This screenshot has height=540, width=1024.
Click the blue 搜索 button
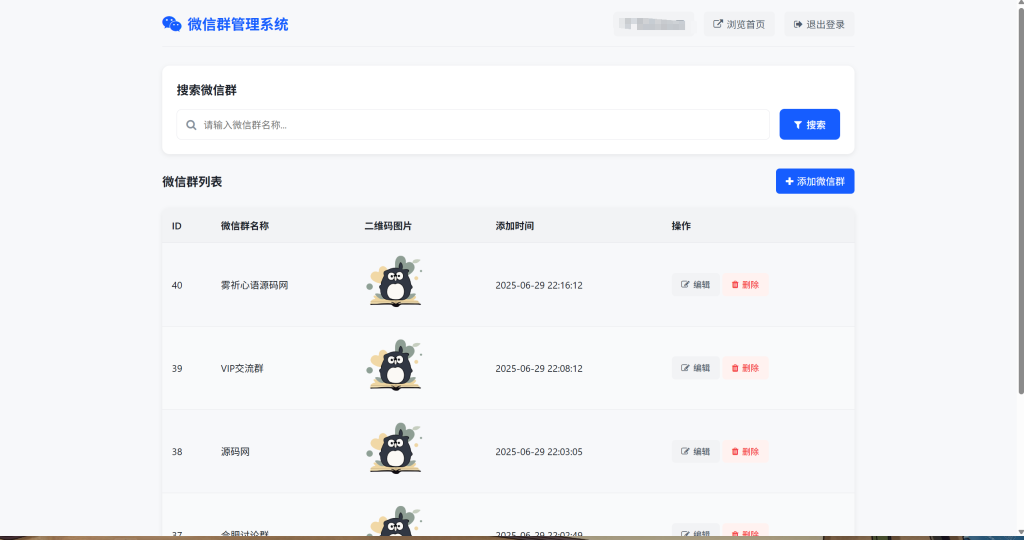809,125
